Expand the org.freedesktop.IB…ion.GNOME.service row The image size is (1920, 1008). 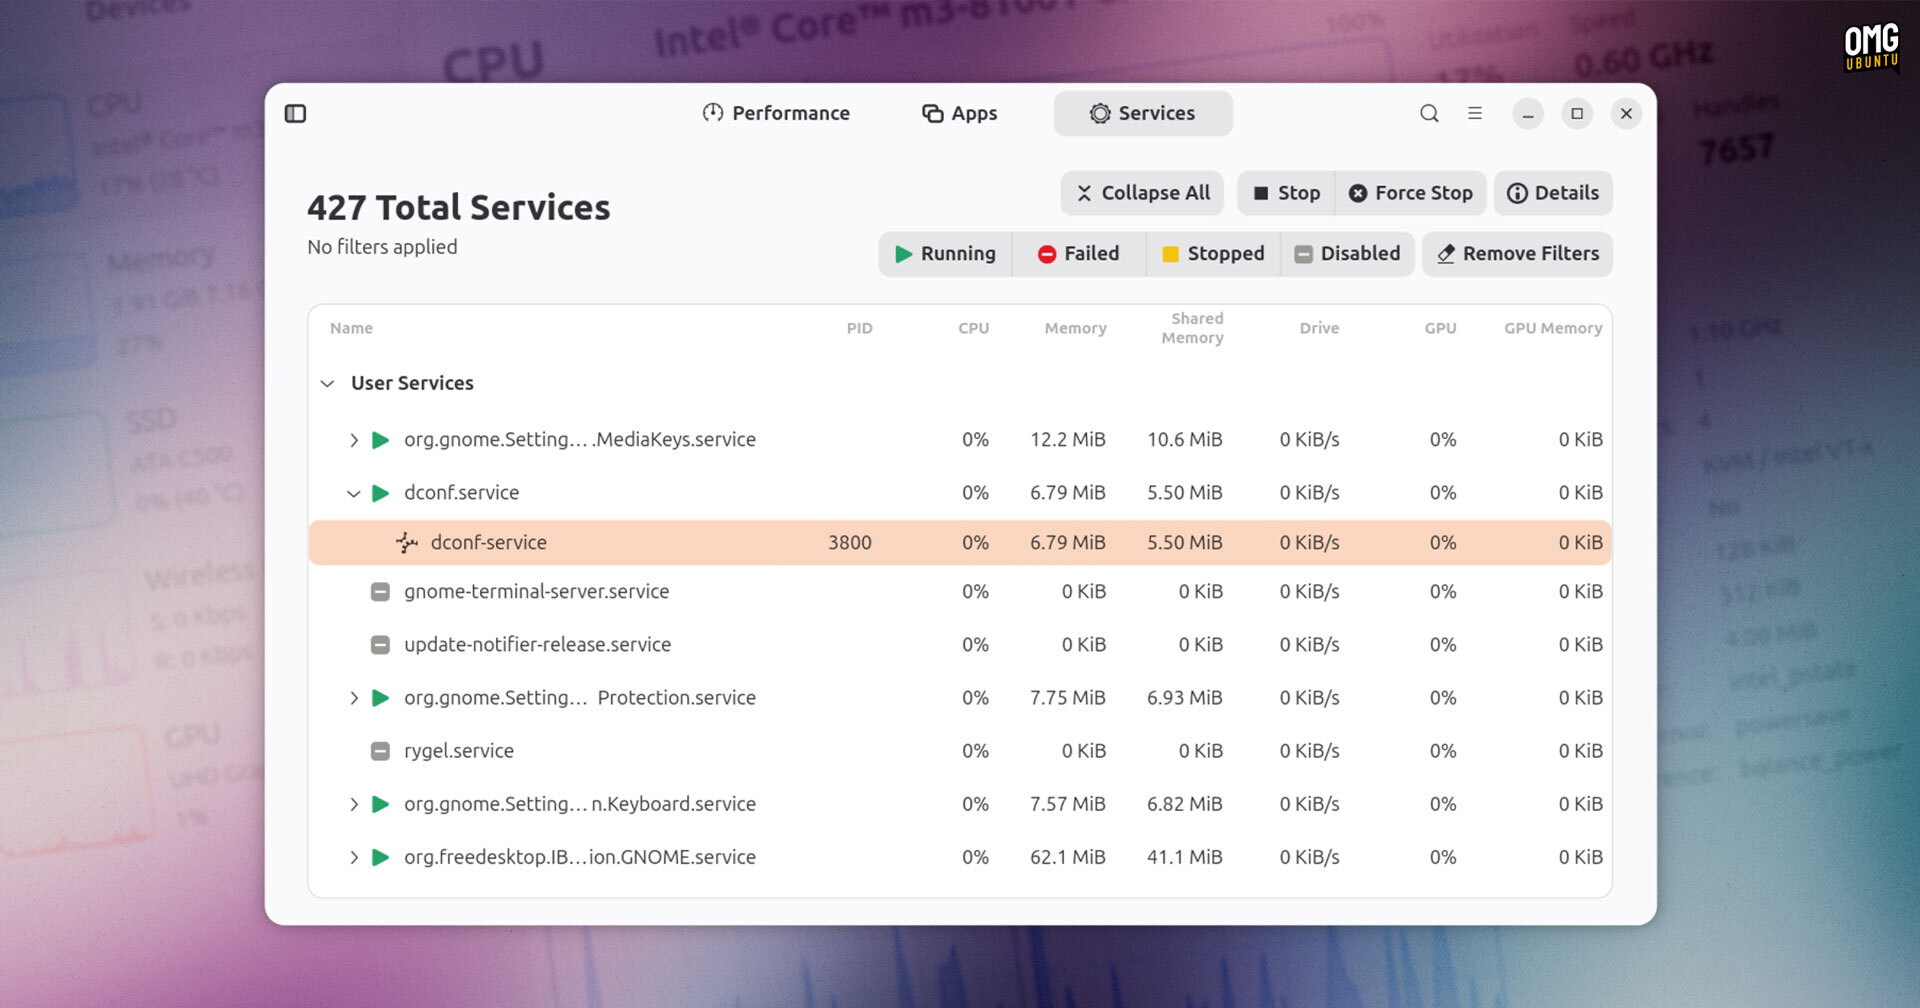tap(353, 858)
